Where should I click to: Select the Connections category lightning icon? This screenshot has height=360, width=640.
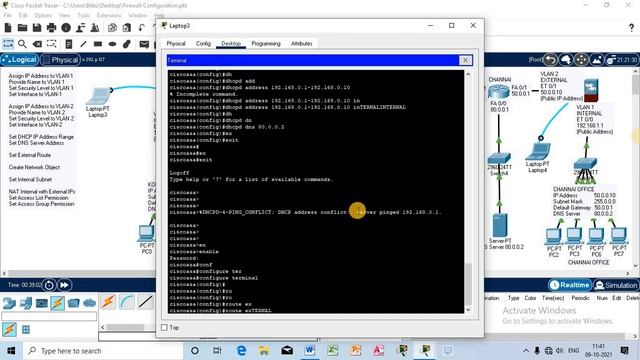pos(58,303)
